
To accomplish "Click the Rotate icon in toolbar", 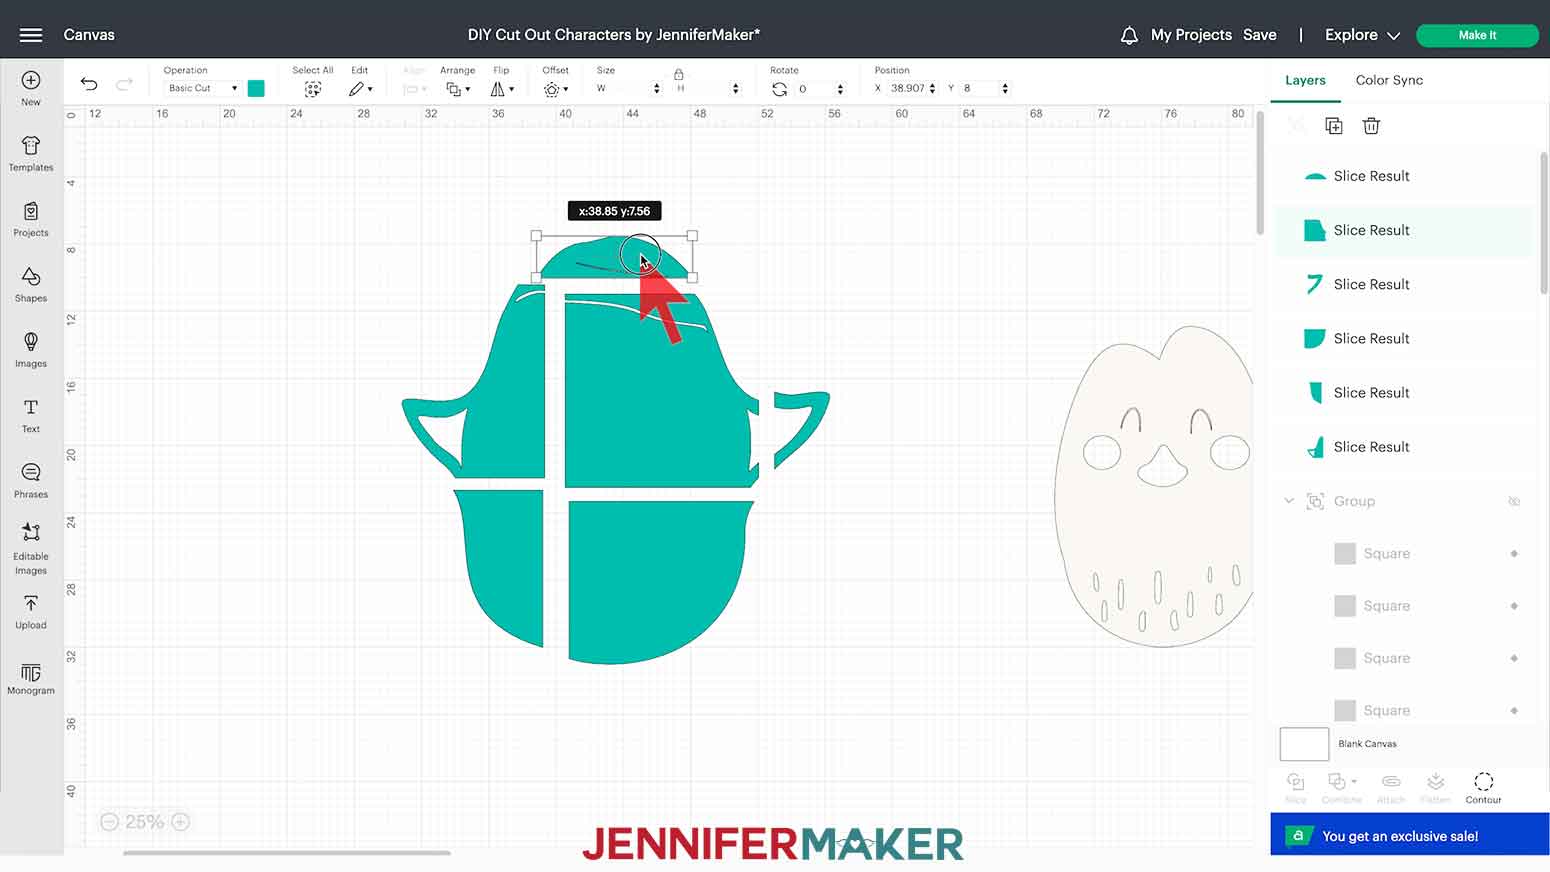I will click(780, 89).
